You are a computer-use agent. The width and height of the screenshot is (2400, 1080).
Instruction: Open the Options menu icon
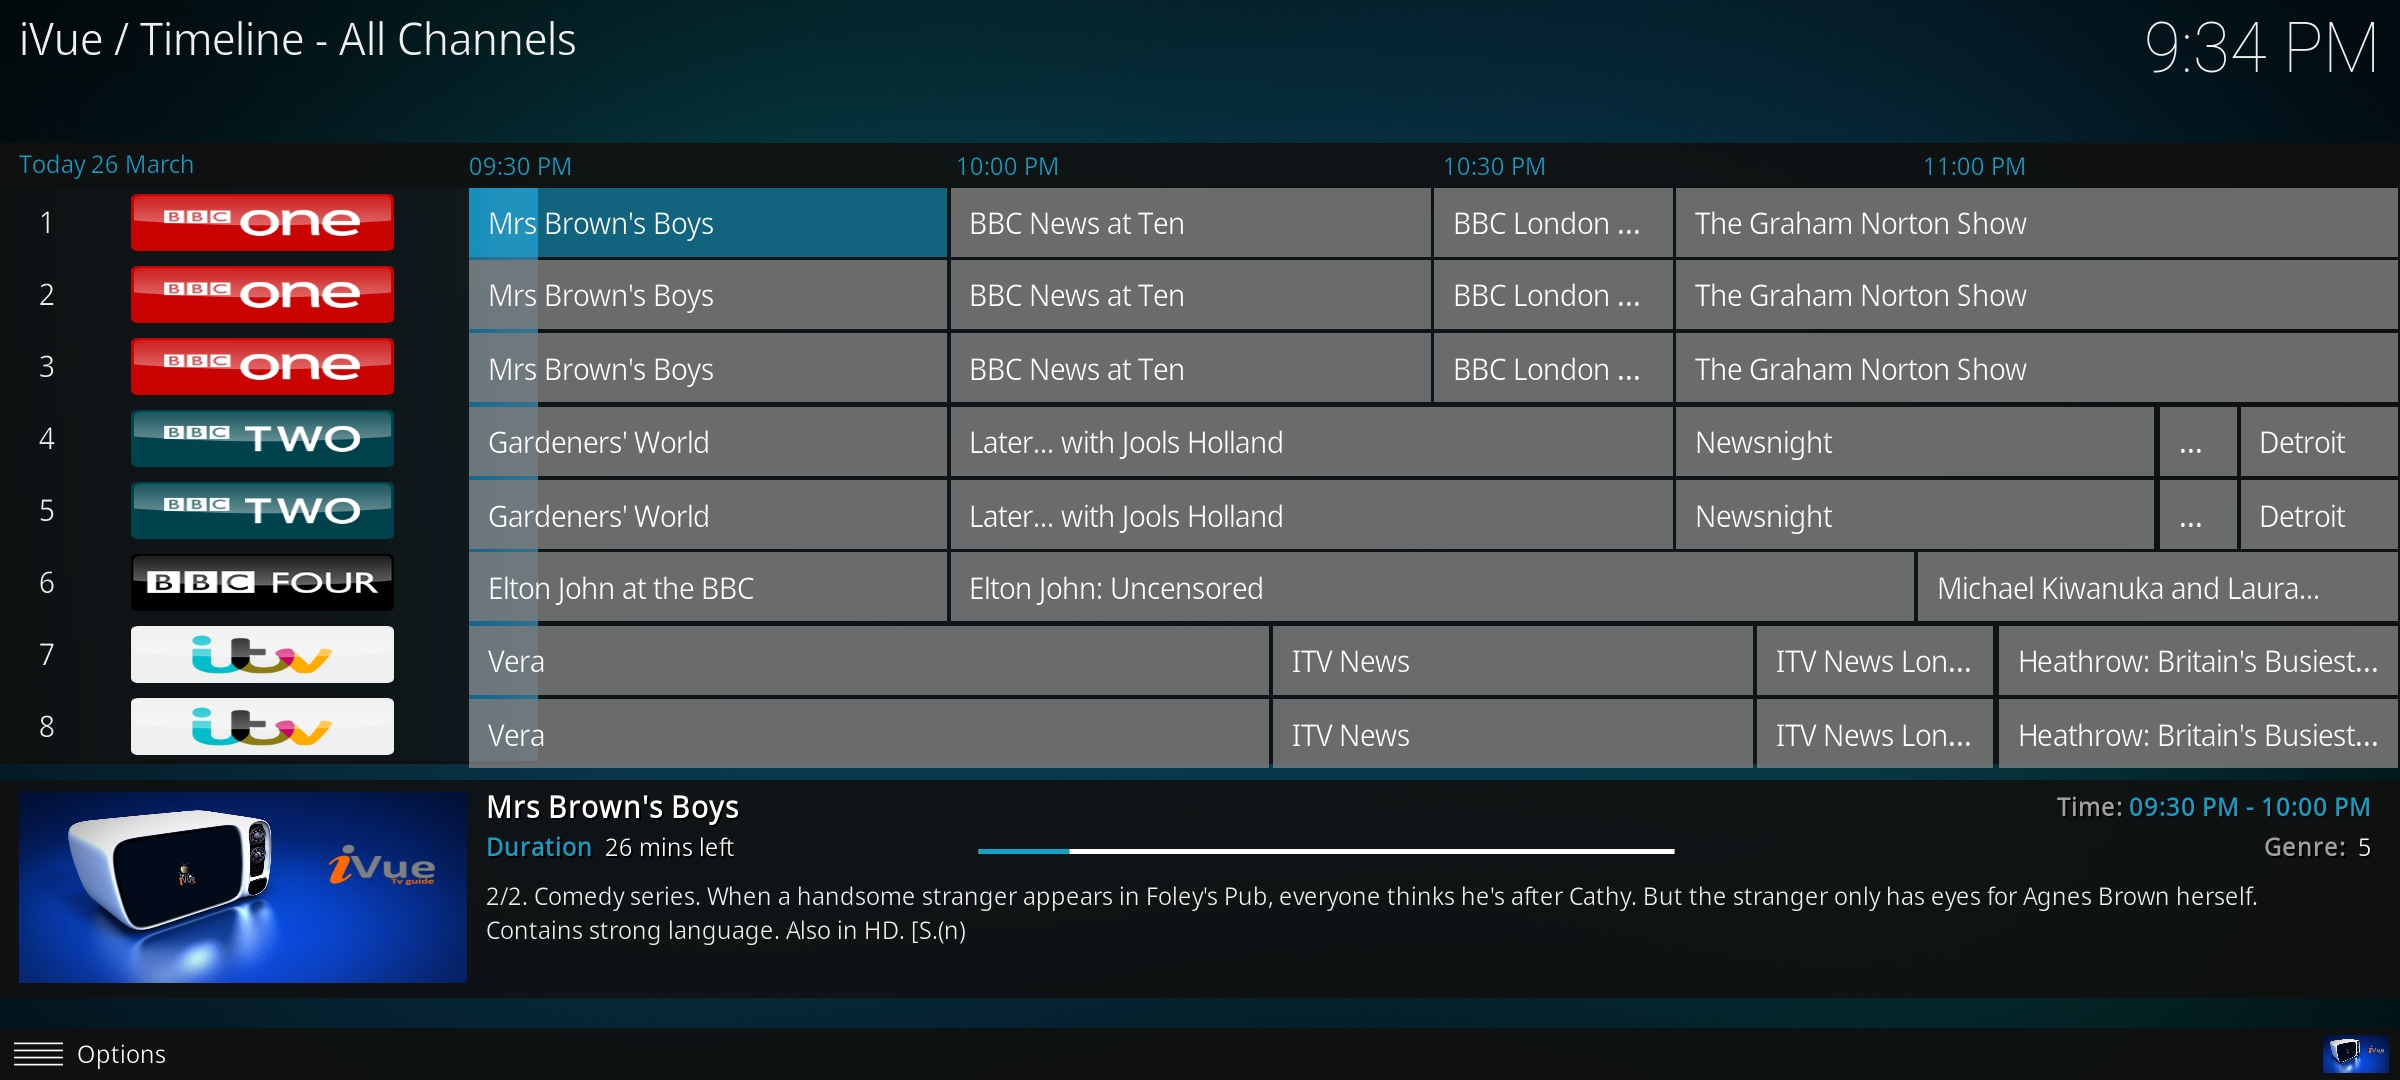point(38,1054)
